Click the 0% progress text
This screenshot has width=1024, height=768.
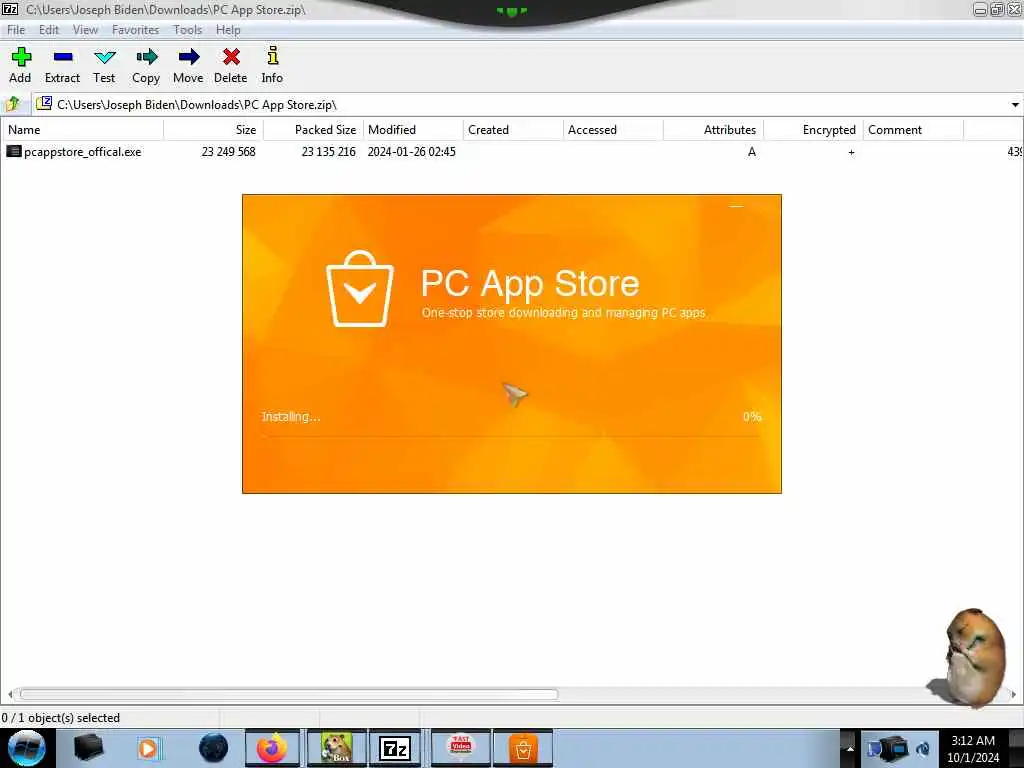[x=752, y=417]
